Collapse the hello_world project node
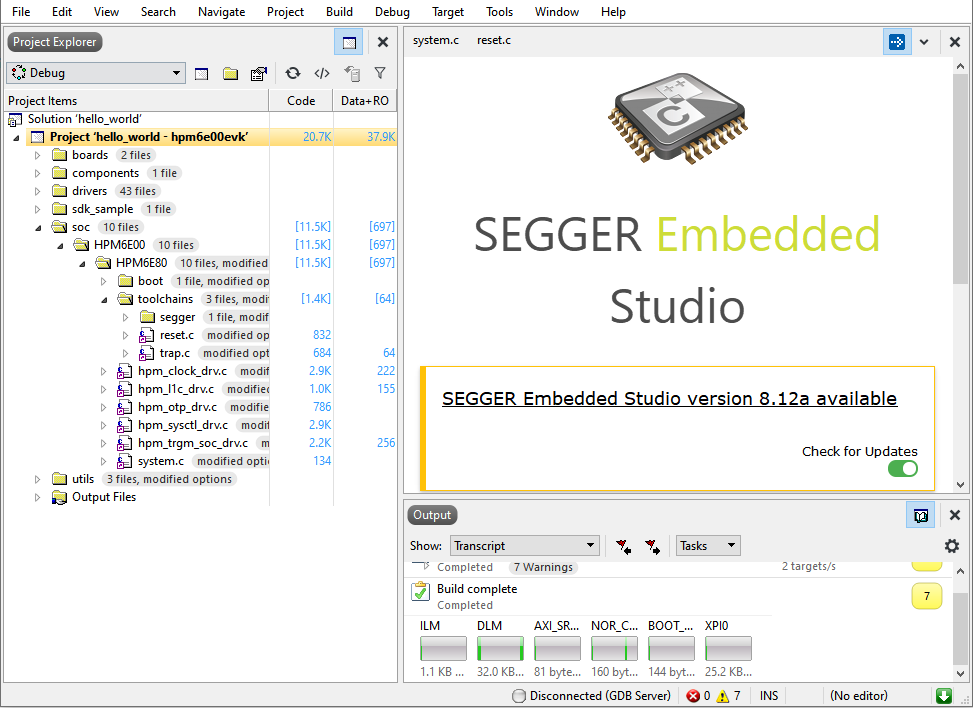Screen dimensions: 973x708 pos(16,138)
